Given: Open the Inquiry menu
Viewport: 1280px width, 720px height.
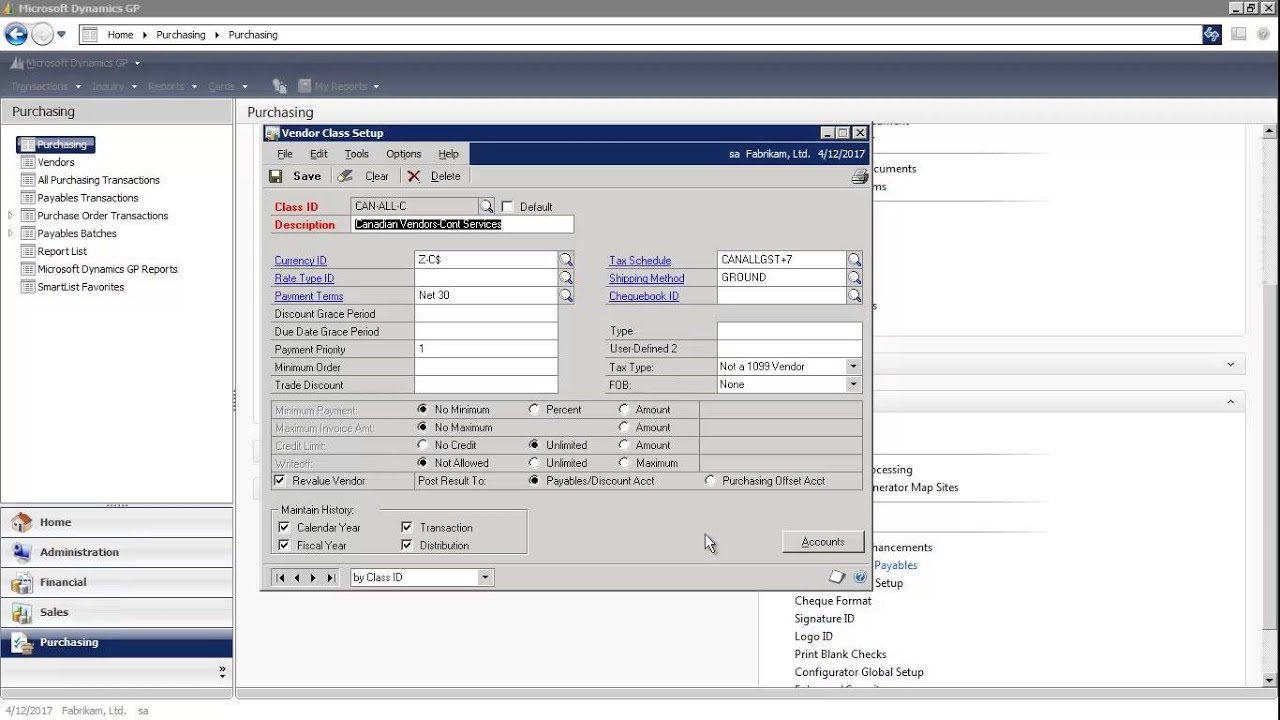Looking at the screenshot, I should 113,86.
